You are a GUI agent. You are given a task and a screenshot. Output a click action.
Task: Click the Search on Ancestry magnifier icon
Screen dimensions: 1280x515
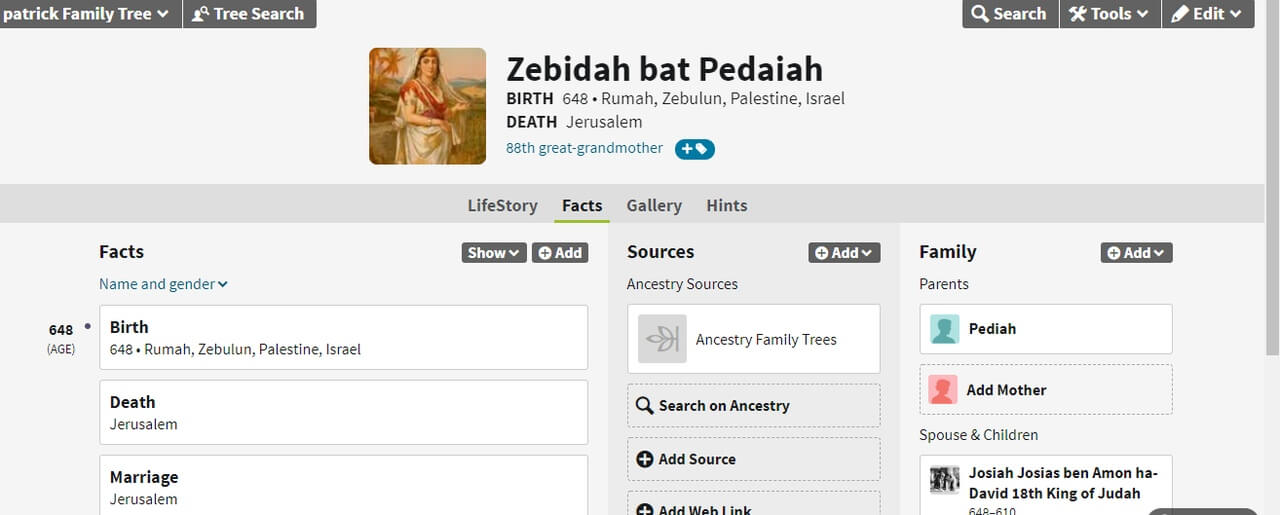tap(645, 406)
